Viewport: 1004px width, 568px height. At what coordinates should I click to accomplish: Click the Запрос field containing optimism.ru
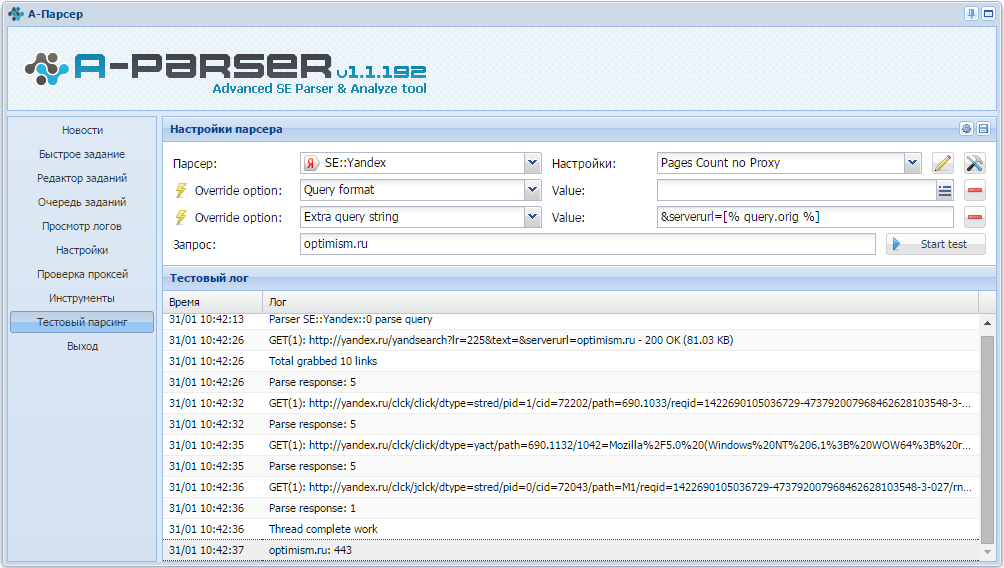587,244
